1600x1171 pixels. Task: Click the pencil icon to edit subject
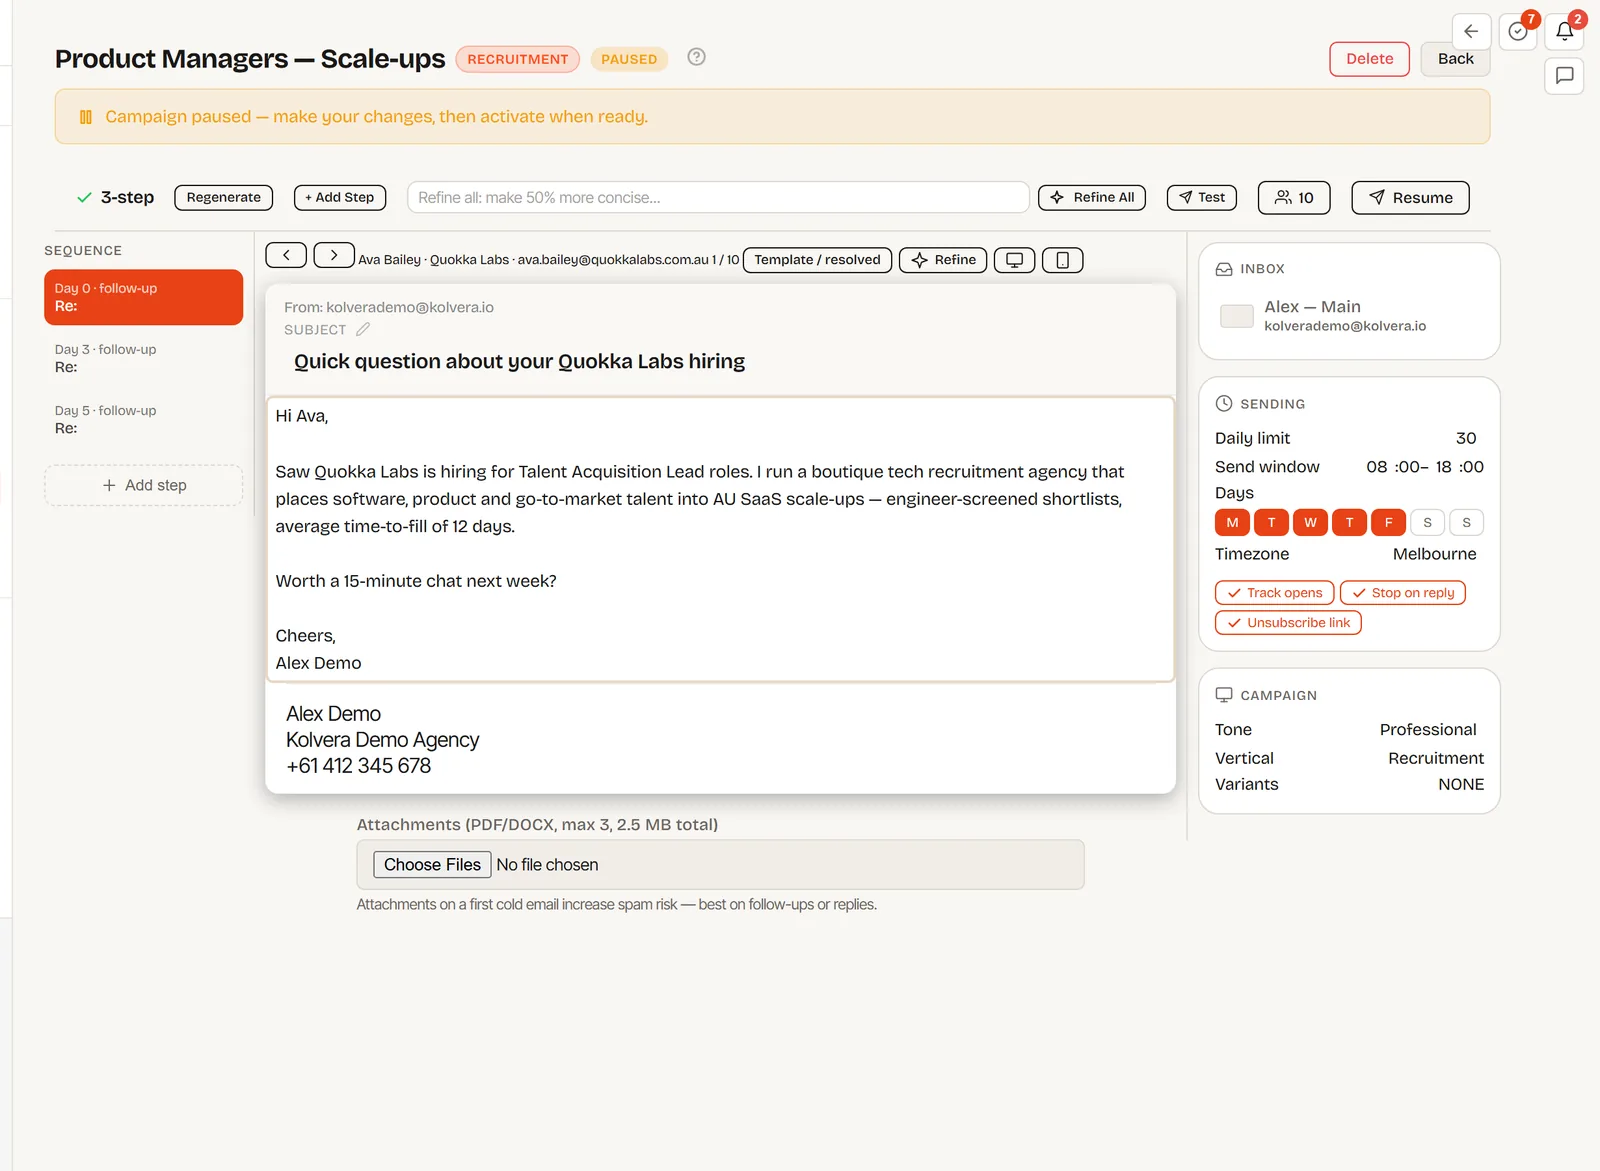363,329
